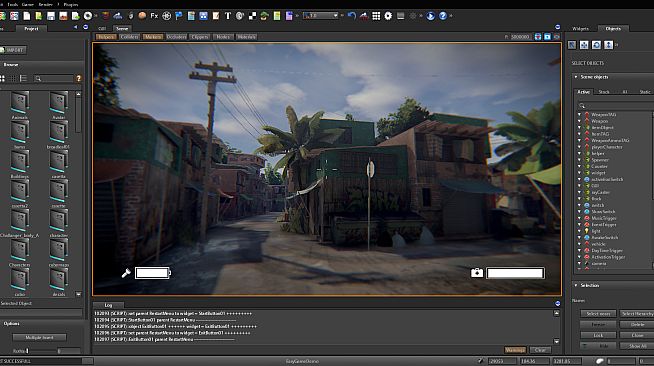The width and height of the screenshot is (654, 366).
Task: Click the Log scroll down arrow
Action: [557, 341]
